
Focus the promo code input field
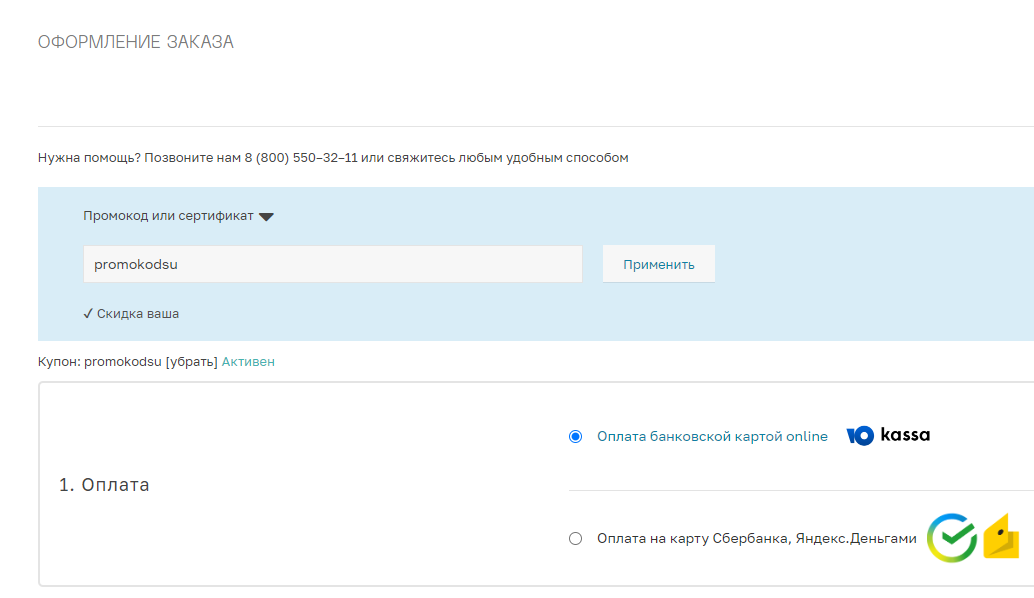pos(332,264)
